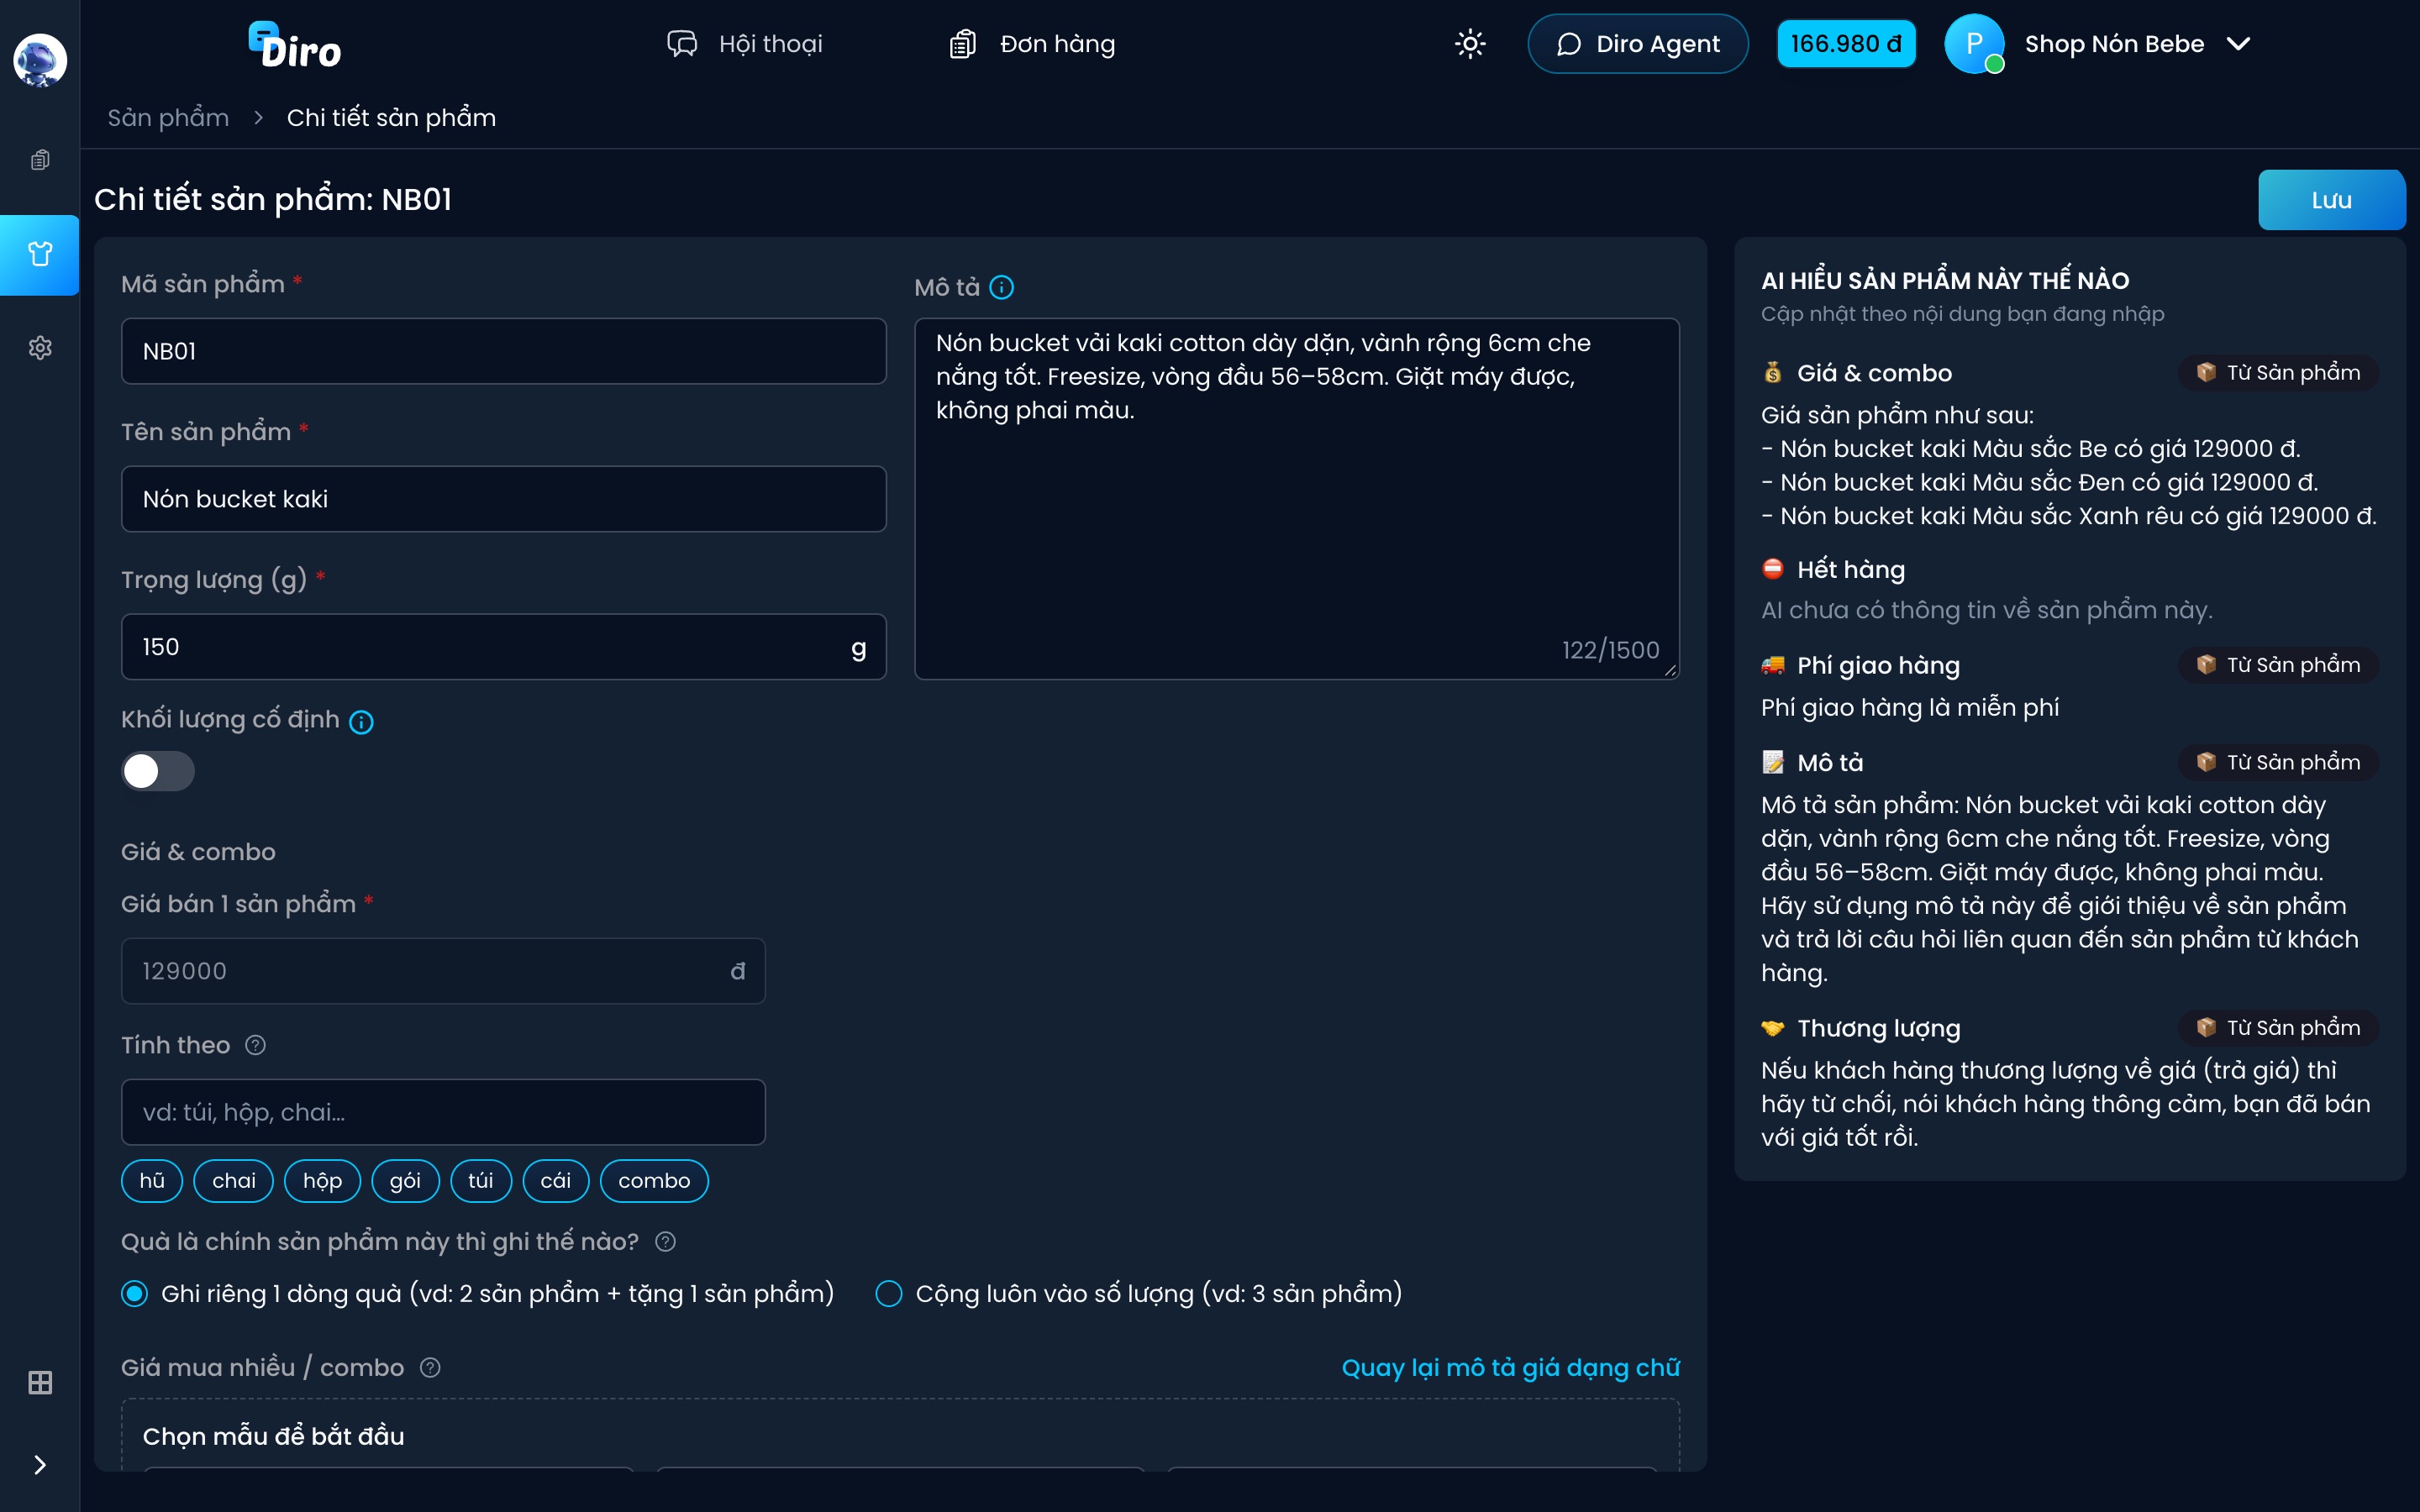The width and height of the screenshot is (2420, 1512).
Task: Select the products shirt icon in sidebar
Action: [x=40, y=254]
